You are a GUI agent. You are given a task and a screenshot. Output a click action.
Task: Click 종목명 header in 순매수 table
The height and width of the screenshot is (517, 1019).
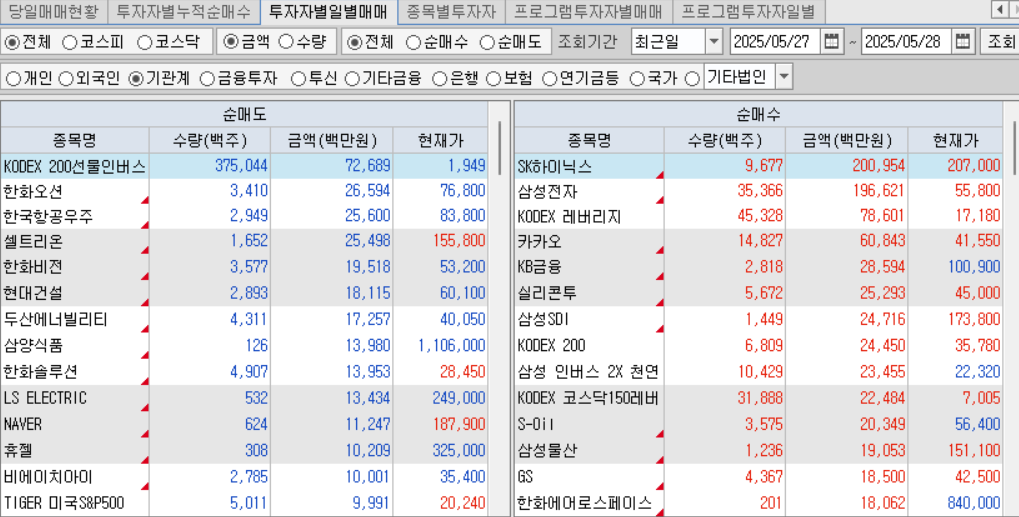tap(589, 140)
